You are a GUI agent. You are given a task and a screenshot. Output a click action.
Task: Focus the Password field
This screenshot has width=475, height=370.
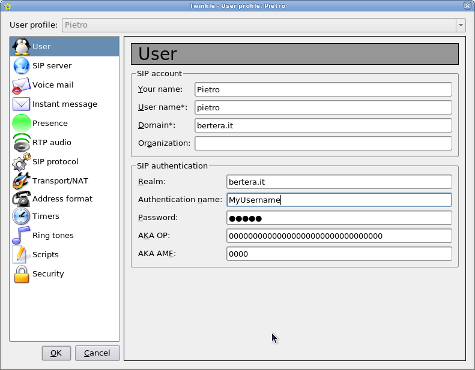(x=339, y=218)
